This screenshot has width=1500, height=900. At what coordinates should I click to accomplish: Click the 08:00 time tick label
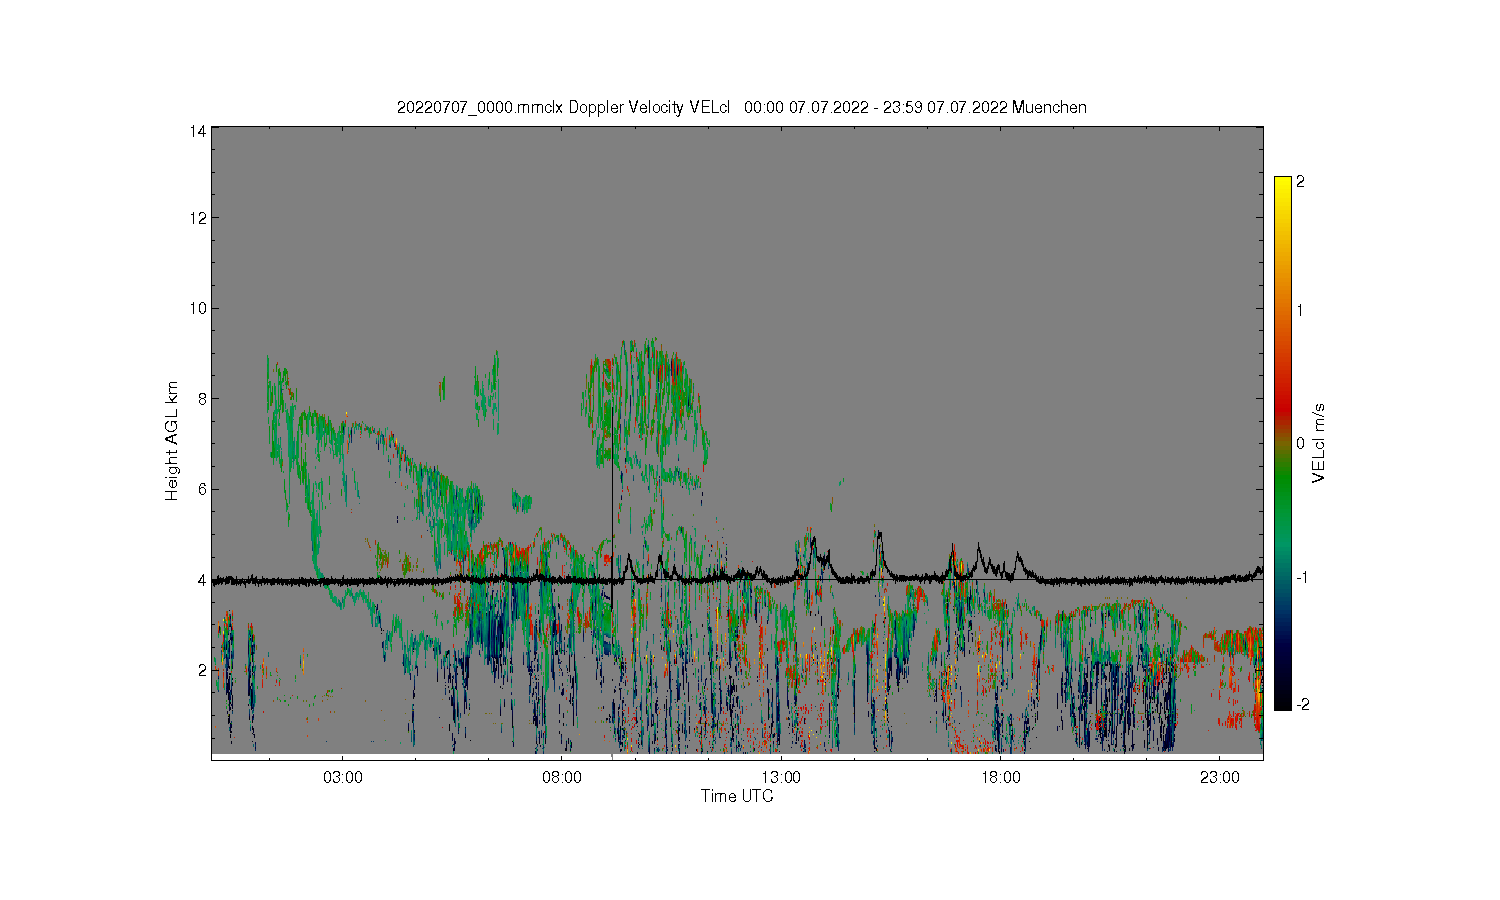point(562,778)
